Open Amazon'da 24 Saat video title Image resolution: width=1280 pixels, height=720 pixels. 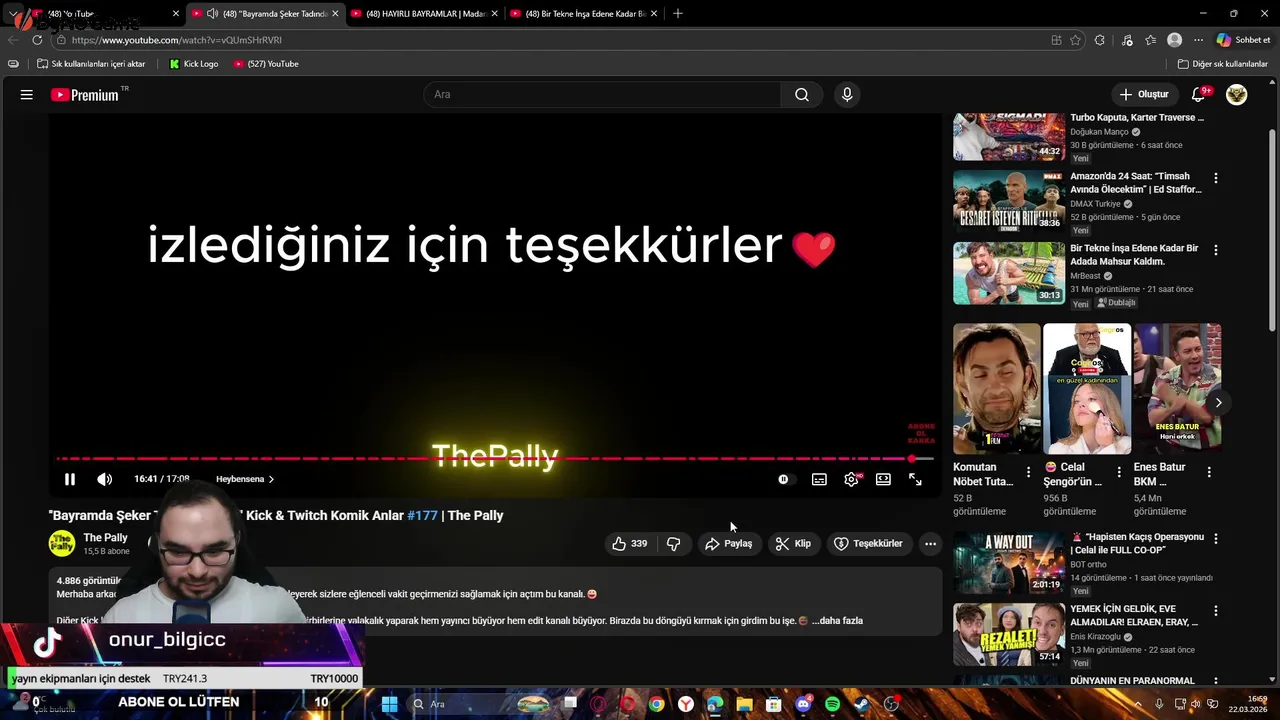pos(1136,182)
